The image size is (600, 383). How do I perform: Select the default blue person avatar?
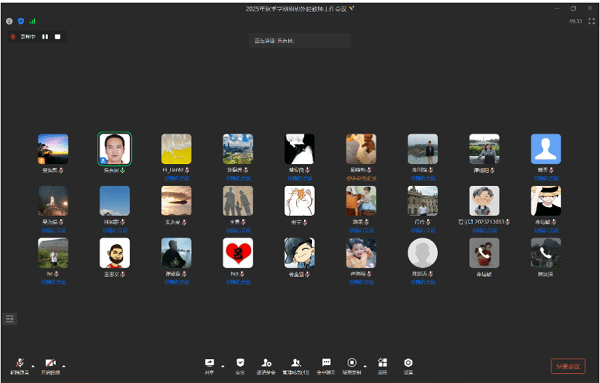pyautogui.click(x=546, y=149)
